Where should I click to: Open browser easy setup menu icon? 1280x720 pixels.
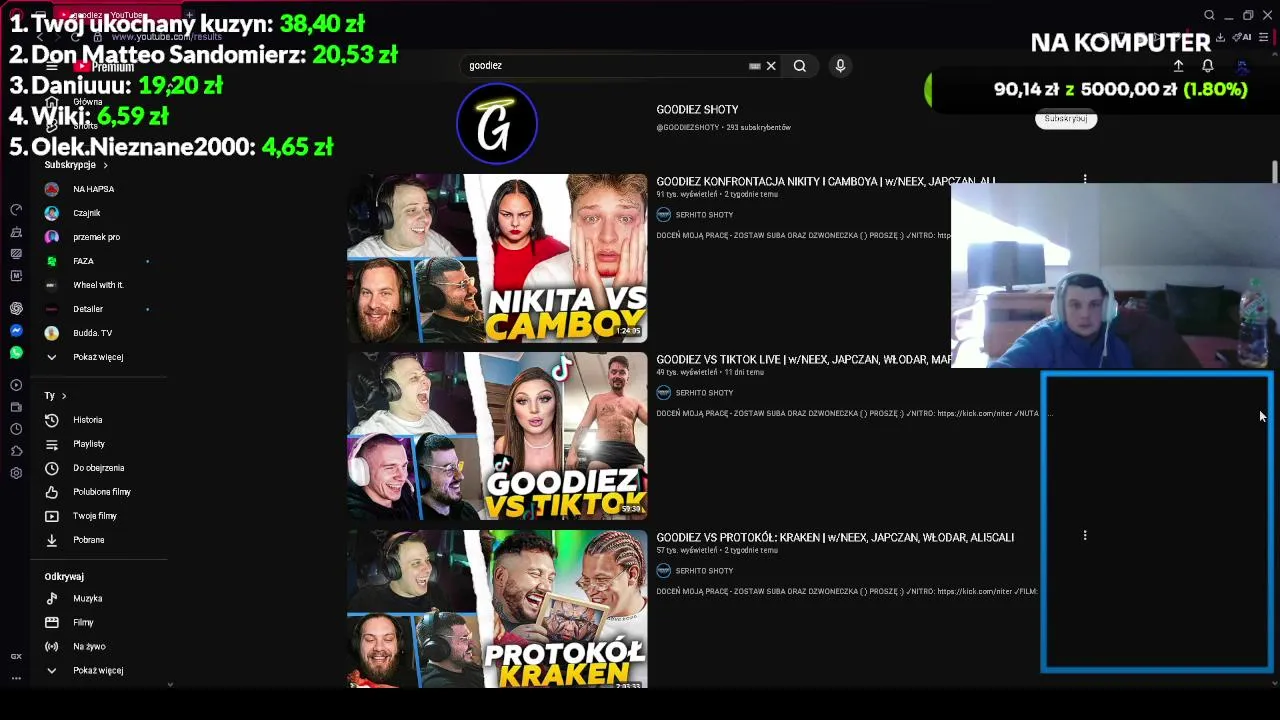click(x=1265, y=37)
